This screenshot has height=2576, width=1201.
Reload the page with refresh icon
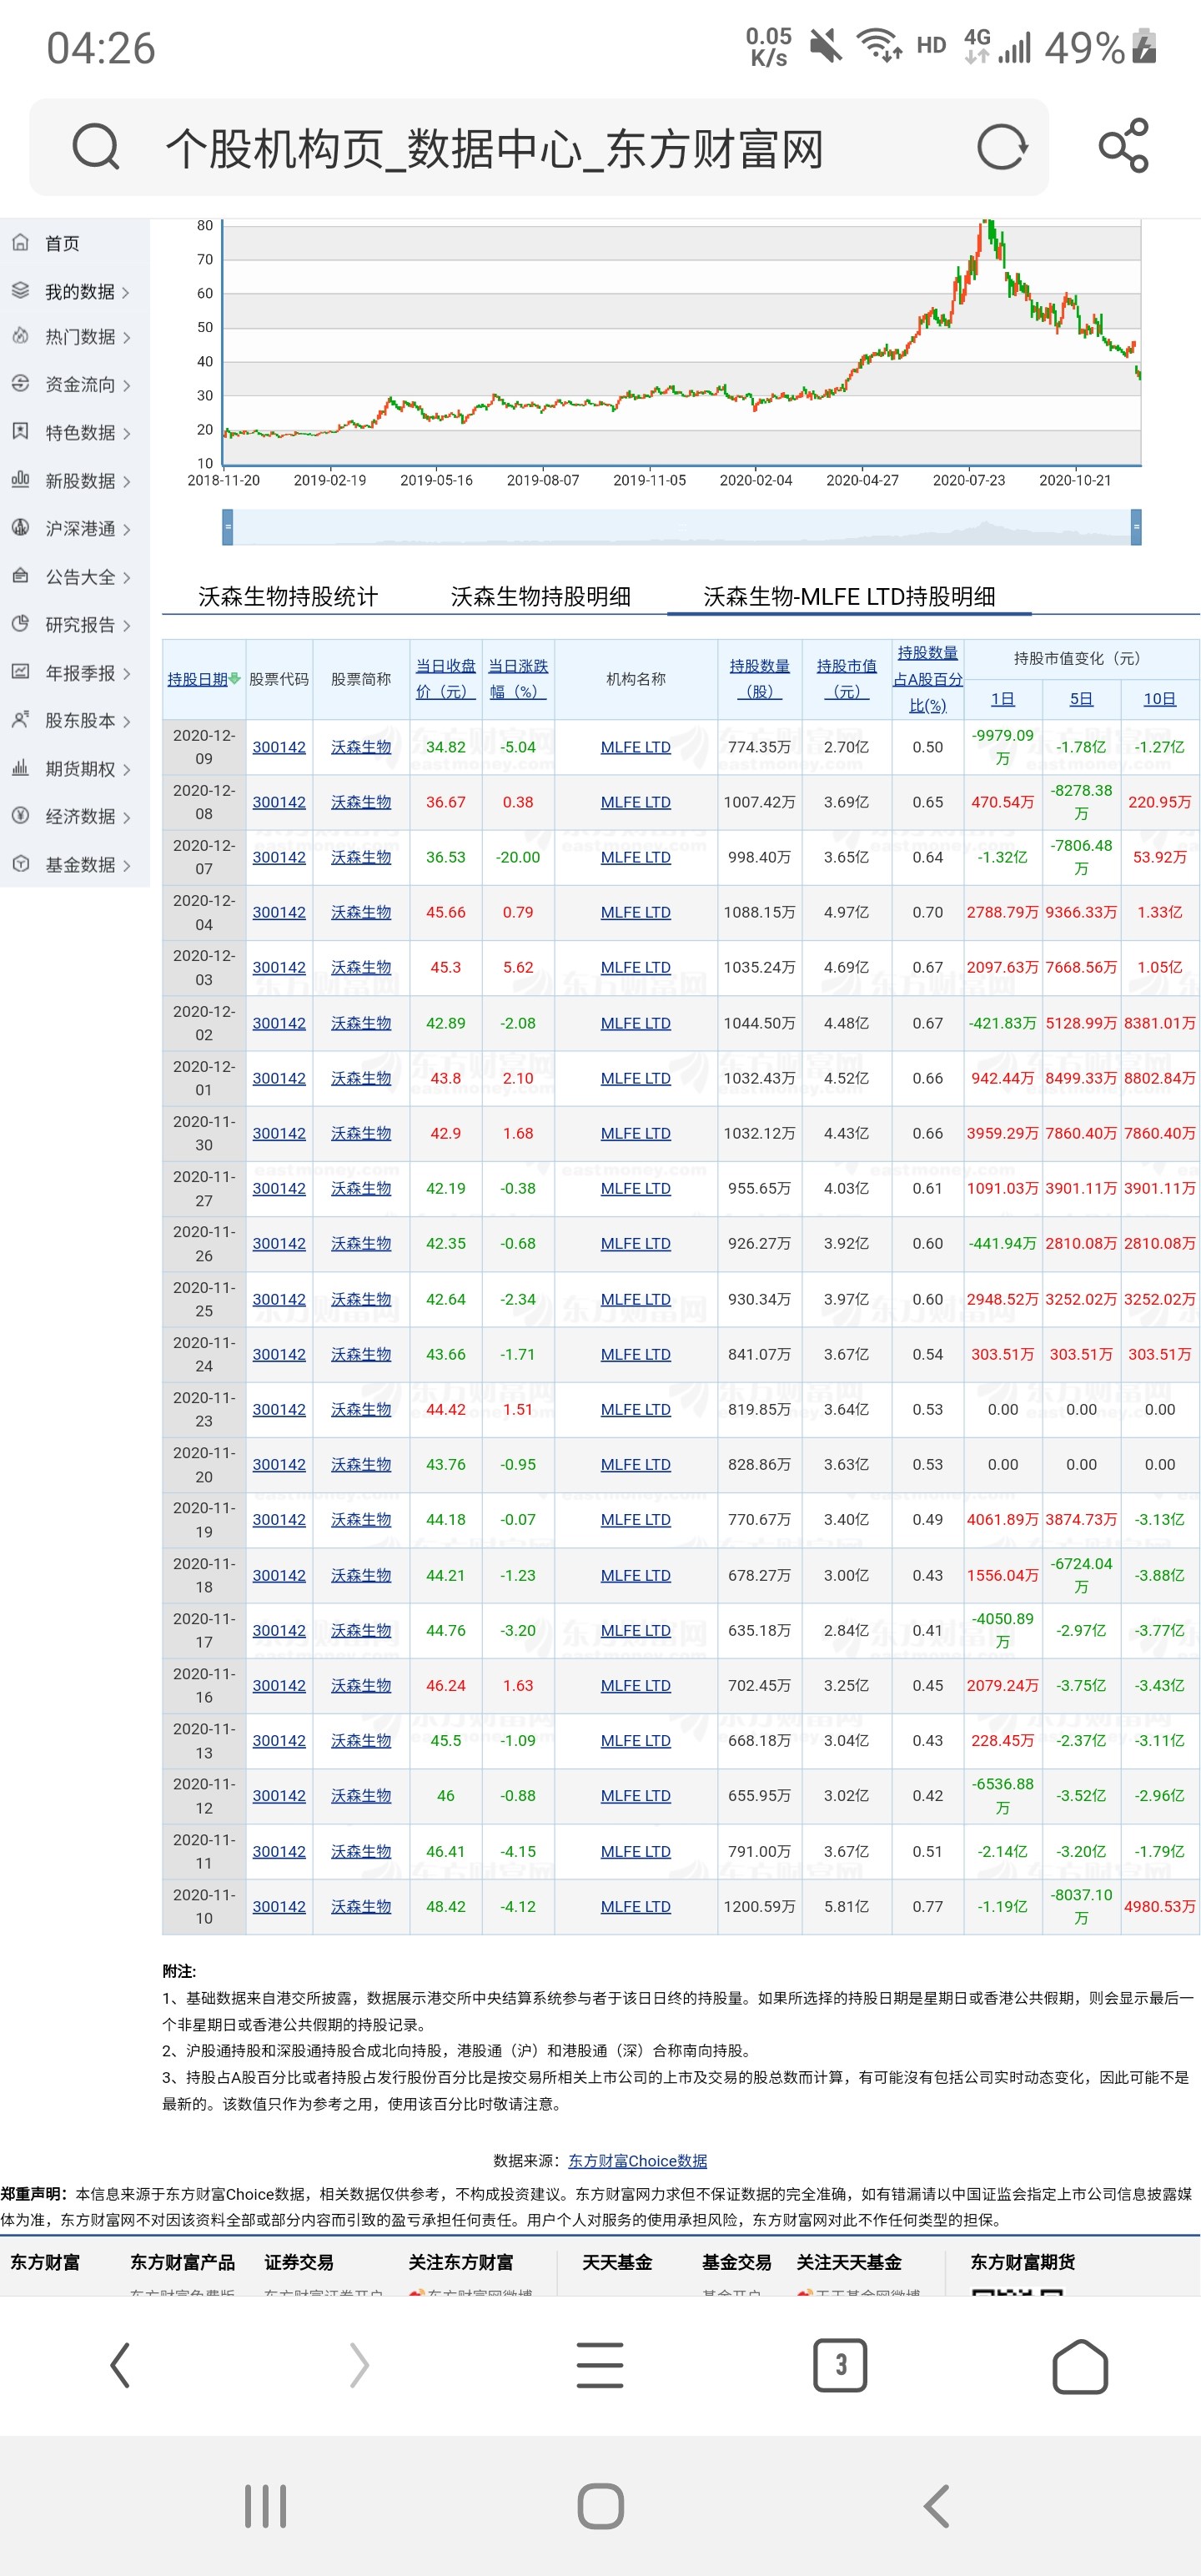(x=1002, y=148)
